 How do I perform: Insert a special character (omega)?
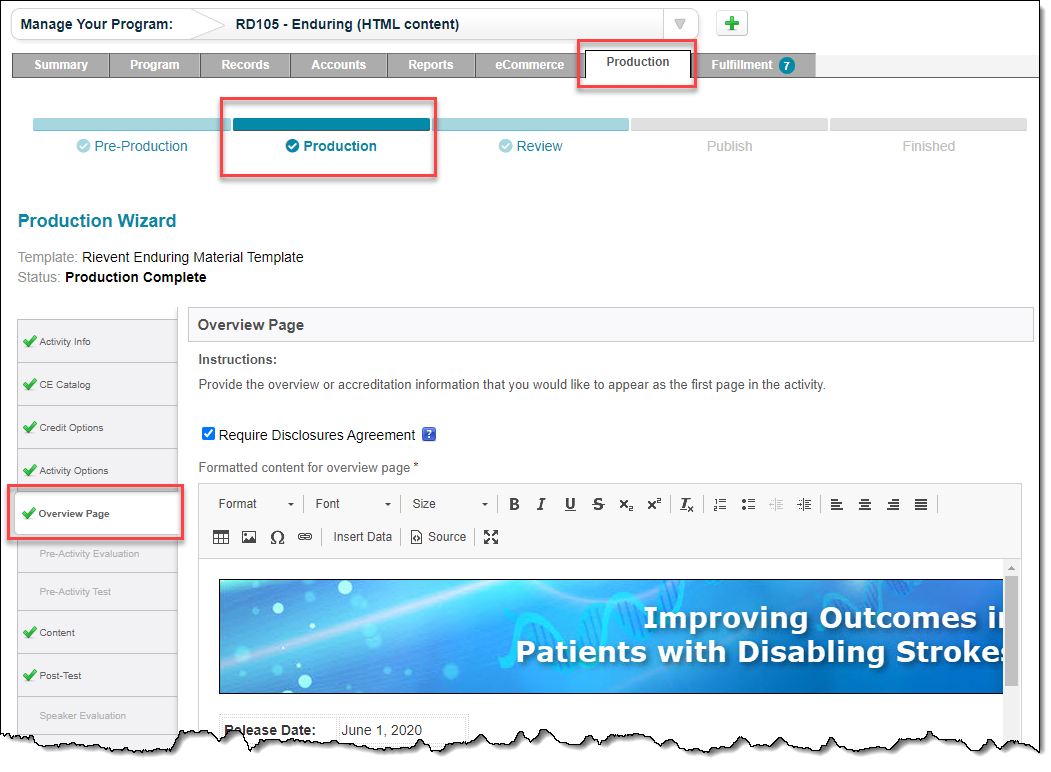277,537
